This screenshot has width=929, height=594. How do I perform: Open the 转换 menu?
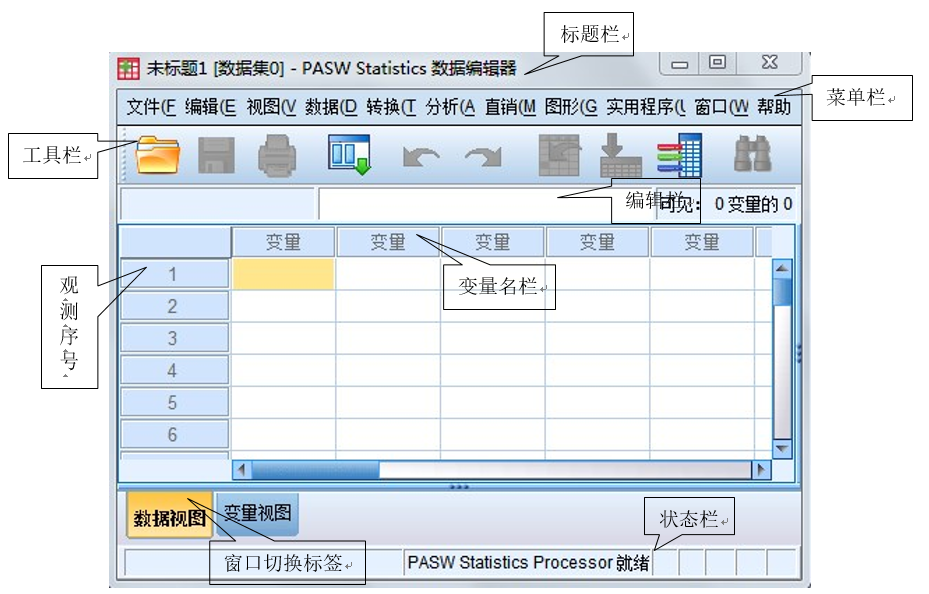point(391,107)
